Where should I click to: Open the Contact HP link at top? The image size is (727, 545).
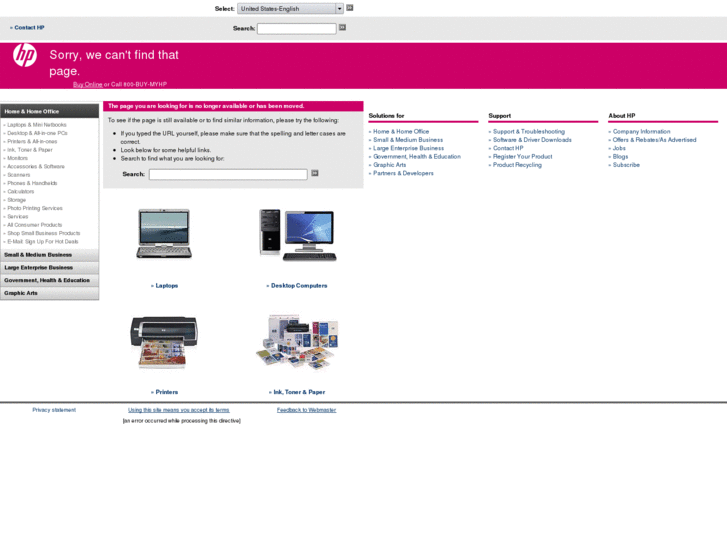click(29, 28)
